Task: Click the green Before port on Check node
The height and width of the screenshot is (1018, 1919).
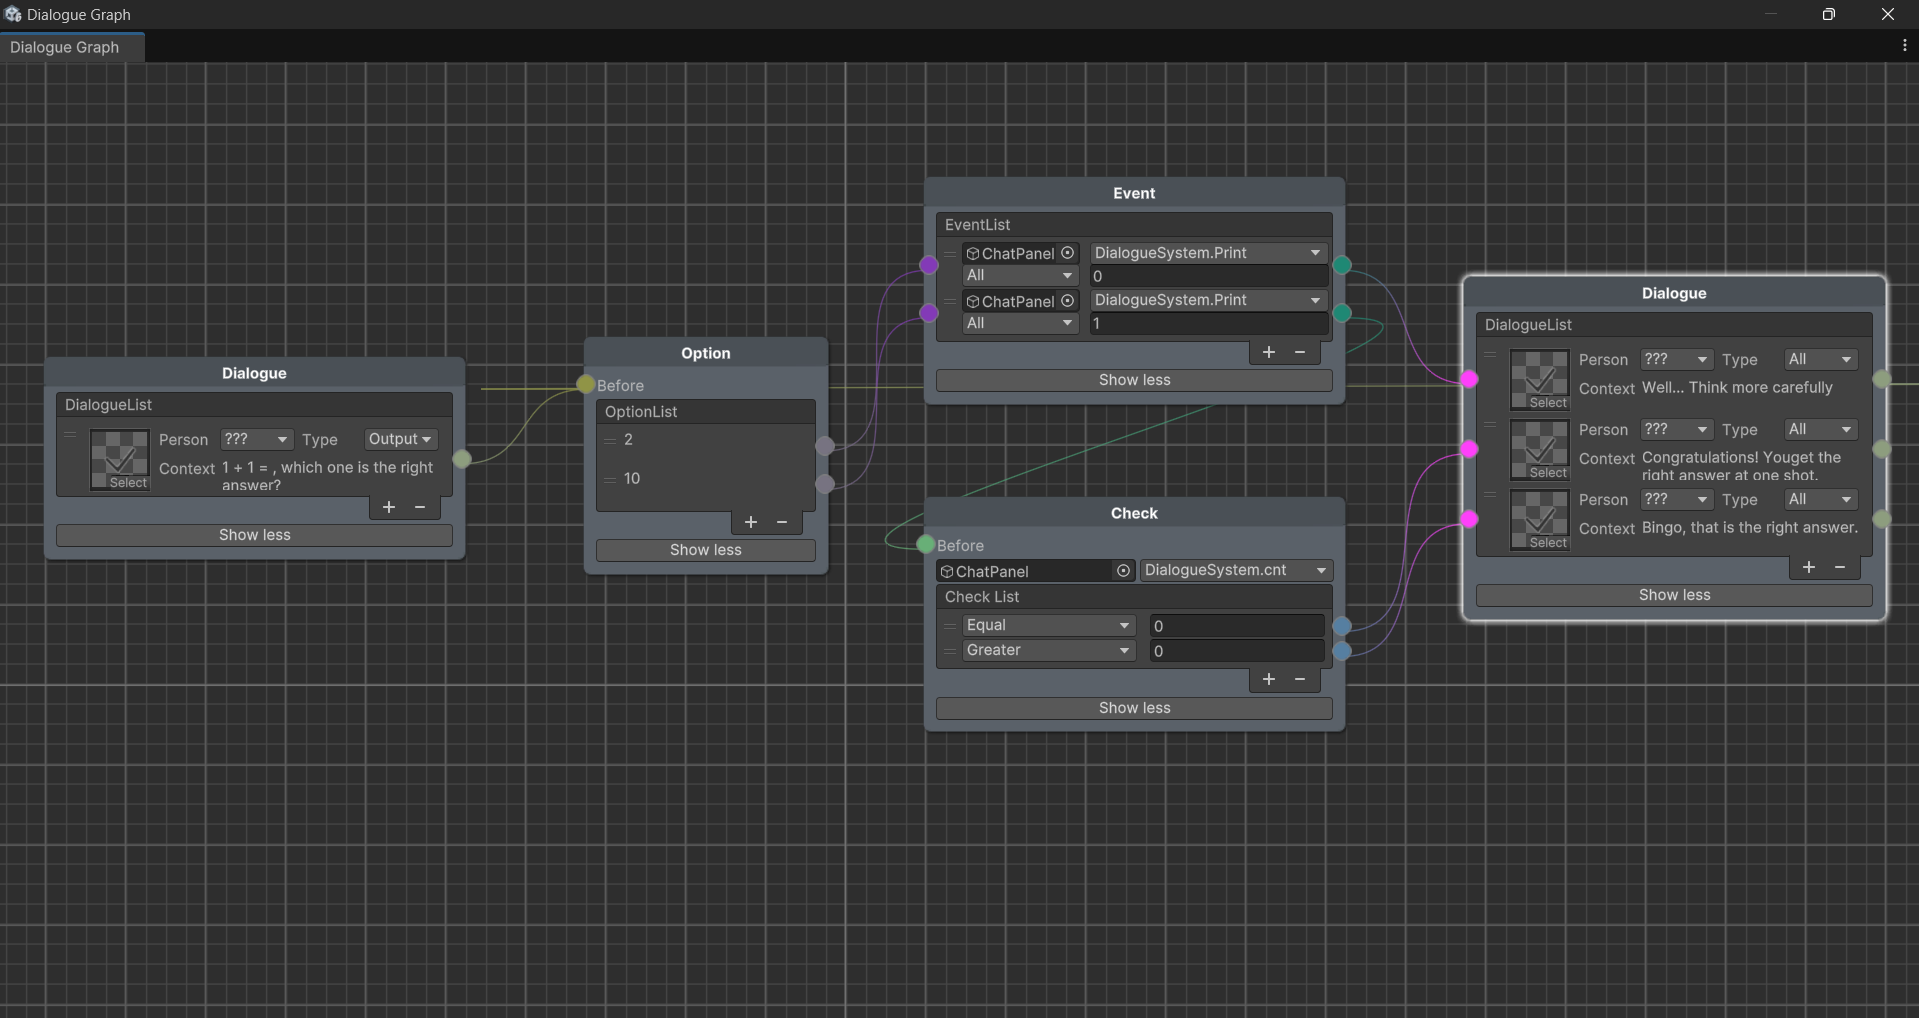Action: click(x=926, y=545)
